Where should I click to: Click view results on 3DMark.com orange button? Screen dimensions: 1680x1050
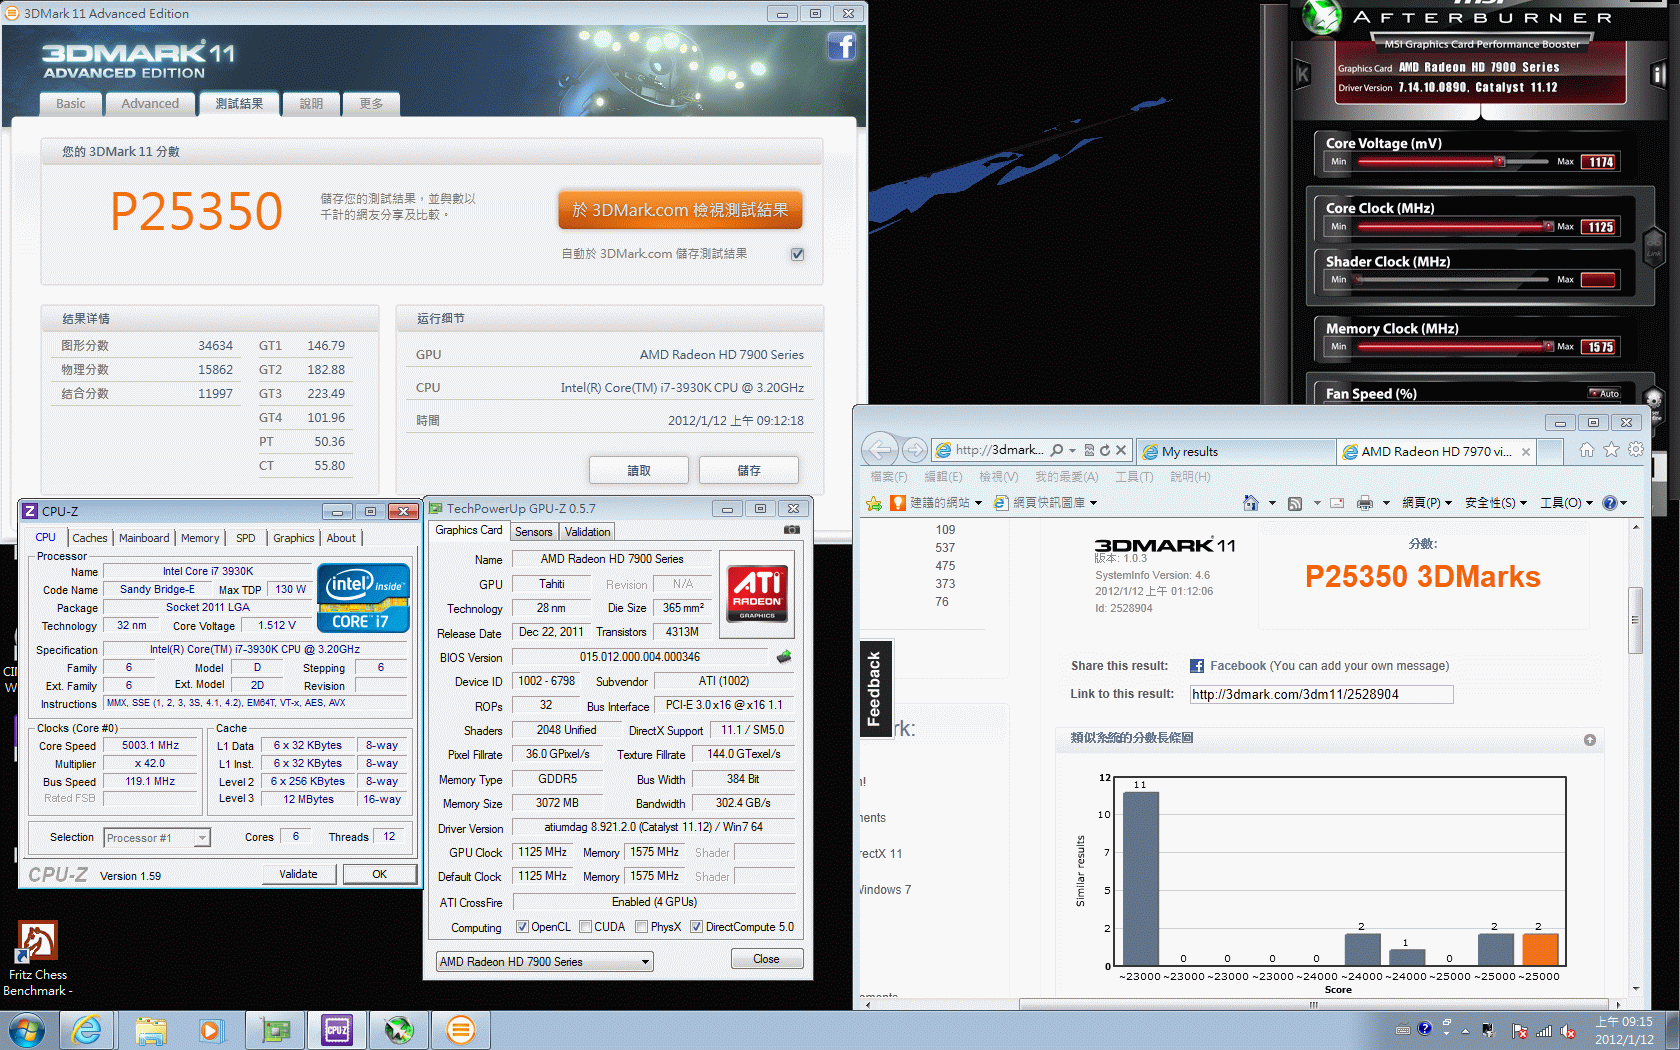pos(680,210)
